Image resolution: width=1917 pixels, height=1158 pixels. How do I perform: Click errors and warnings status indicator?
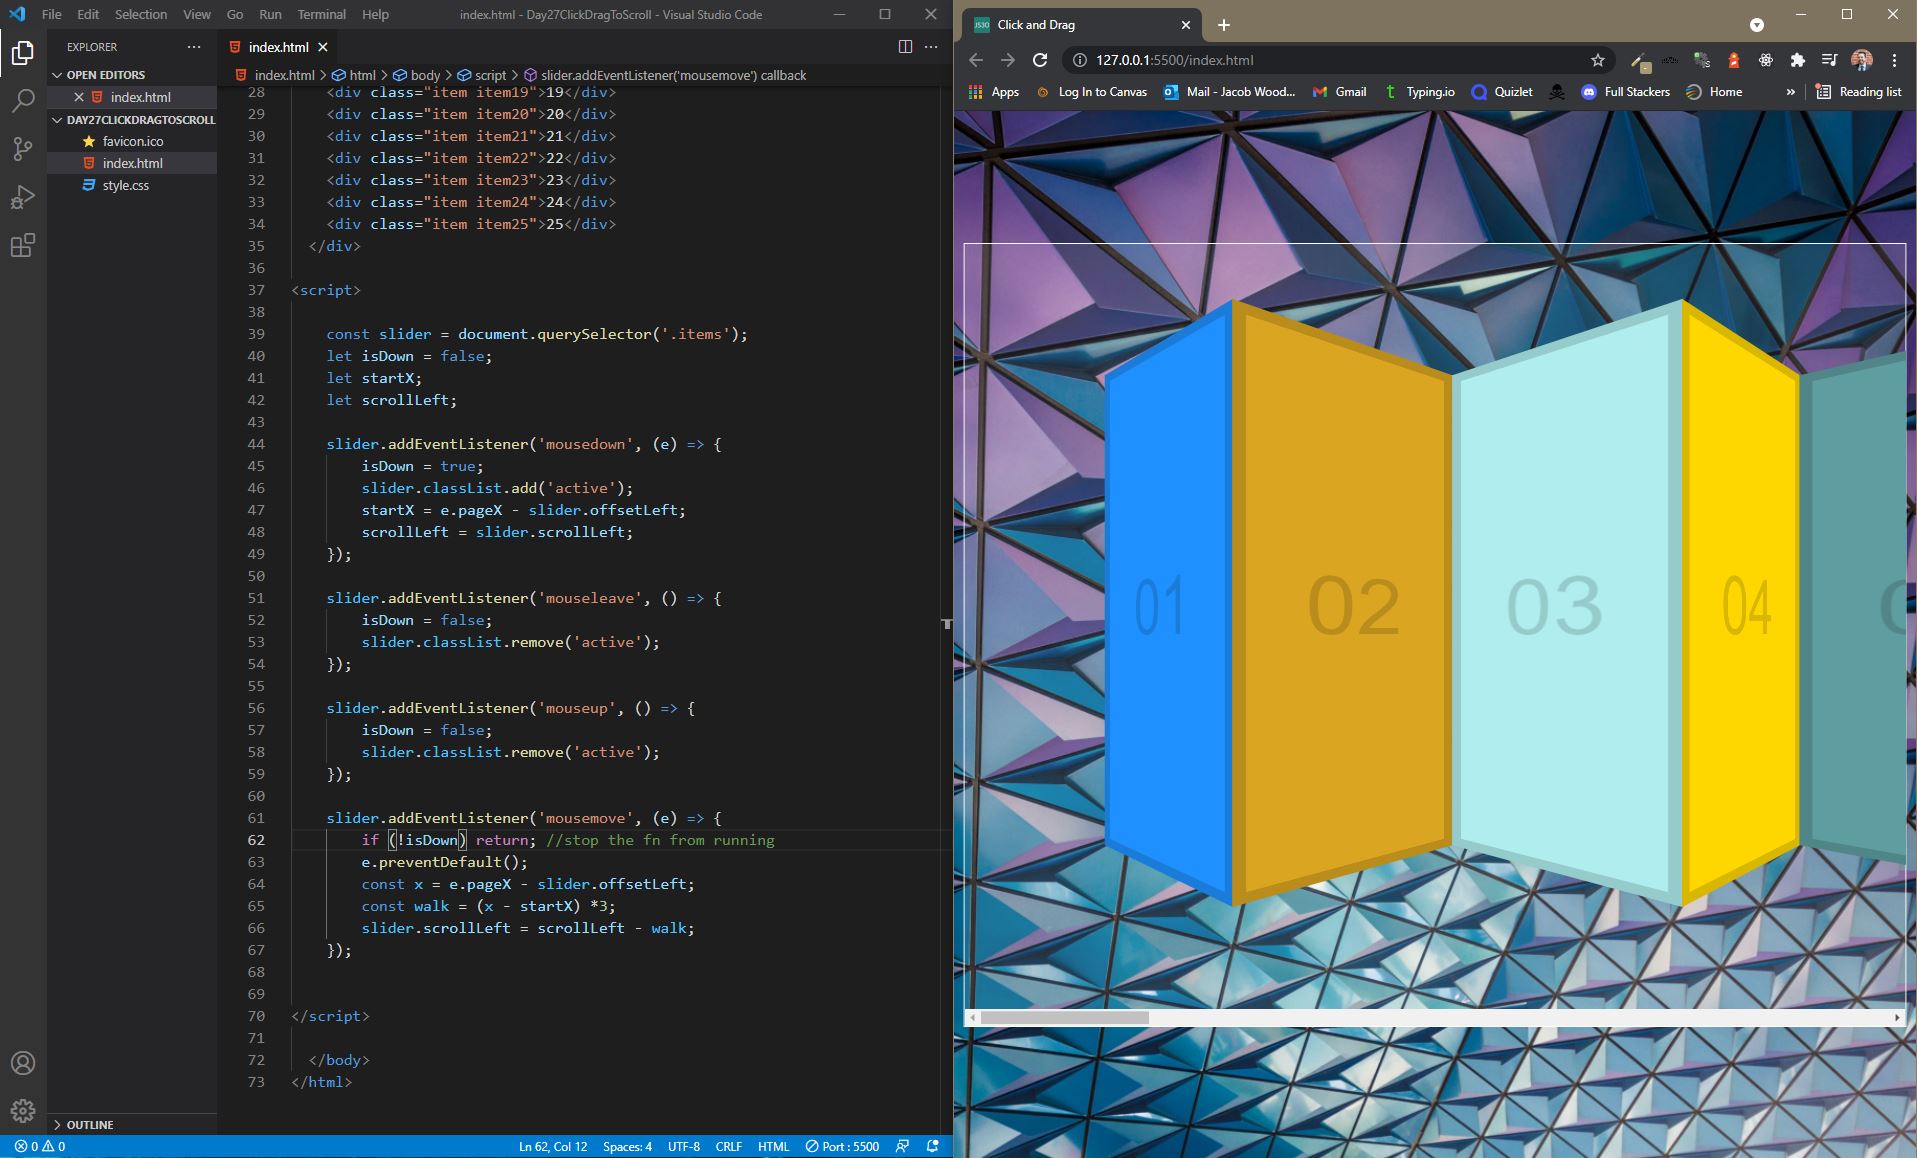(40, 1146)
